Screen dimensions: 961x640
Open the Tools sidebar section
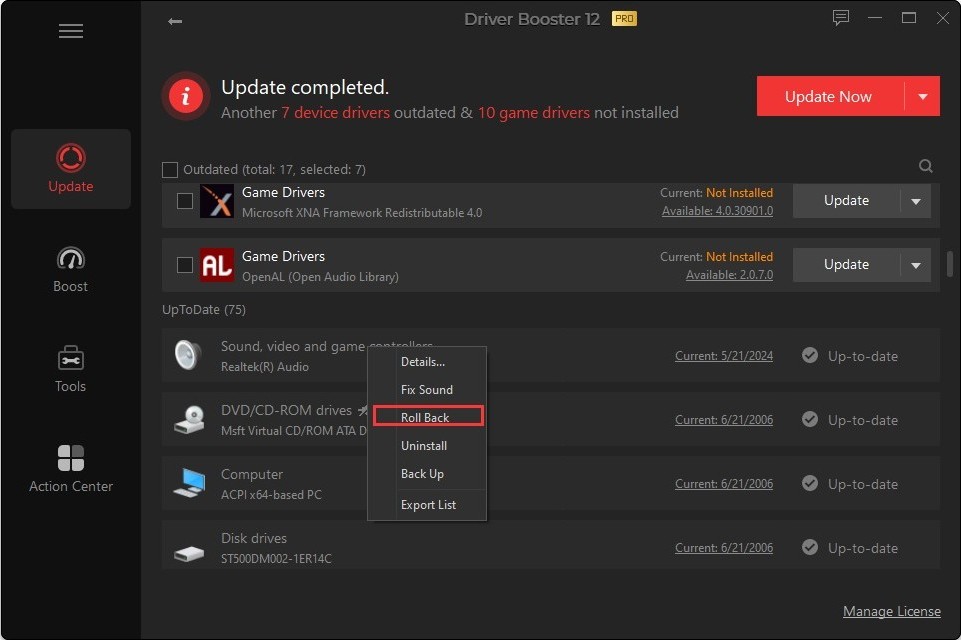(70, 369)
